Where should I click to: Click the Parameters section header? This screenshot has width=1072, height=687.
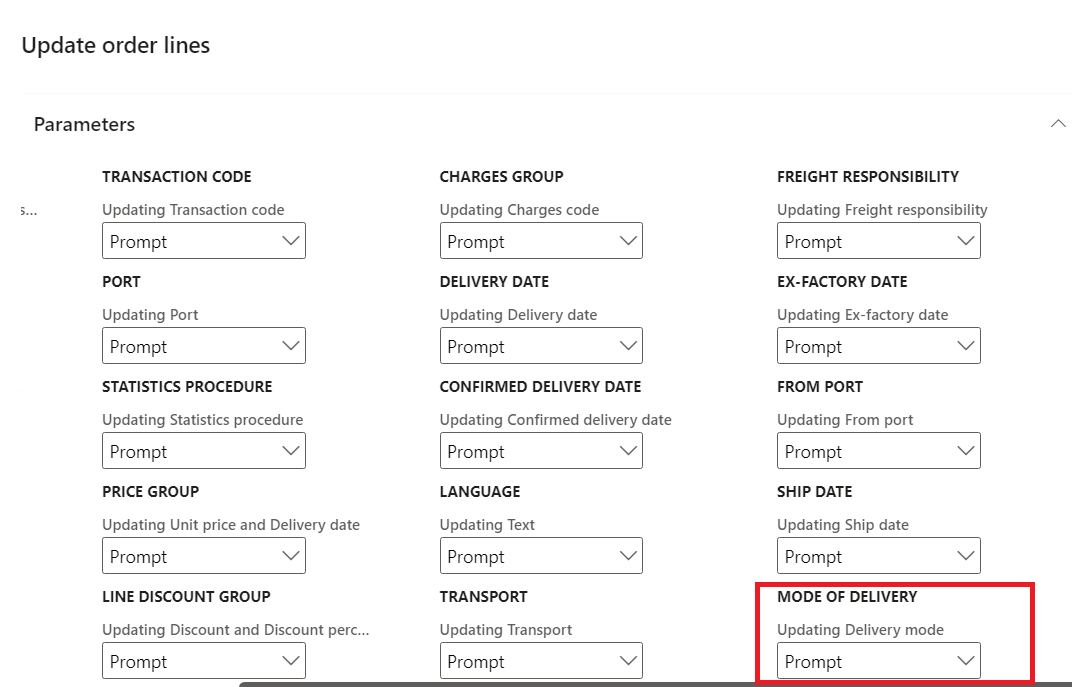(84, 124)
